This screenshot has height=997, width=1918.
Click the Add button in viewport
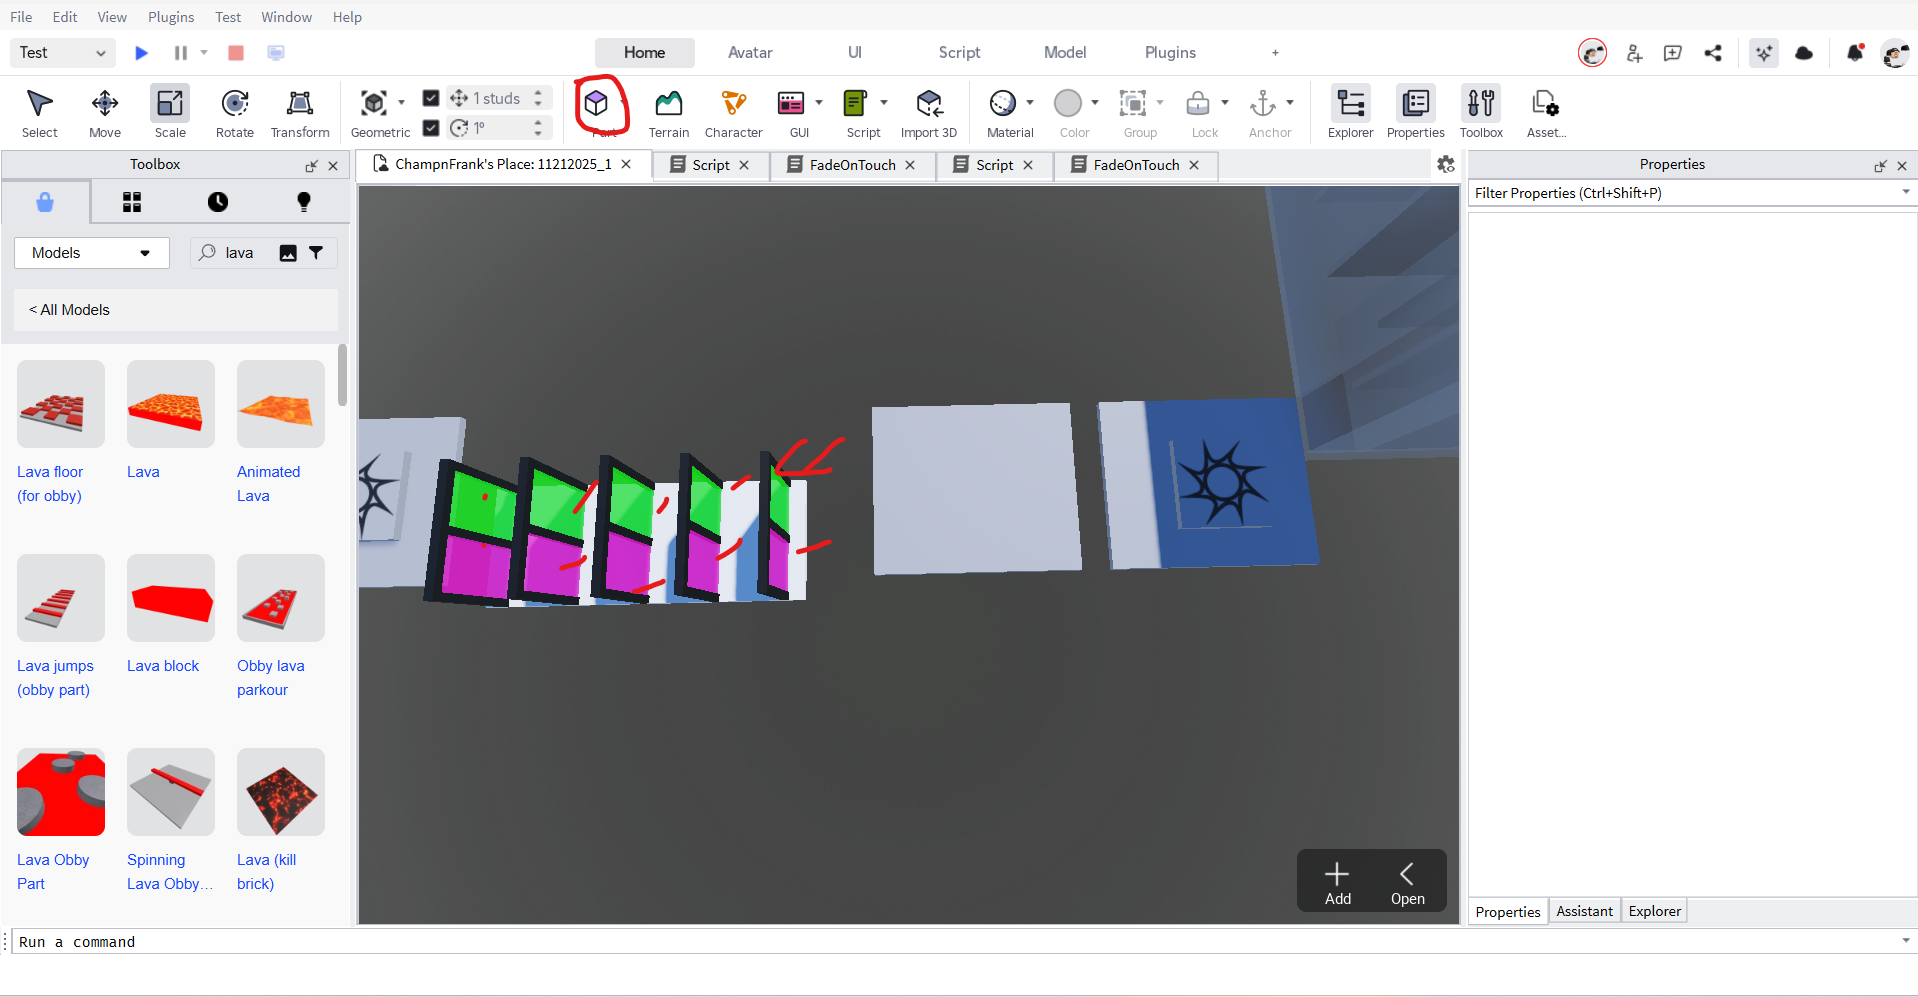[x=1337, y=884]
